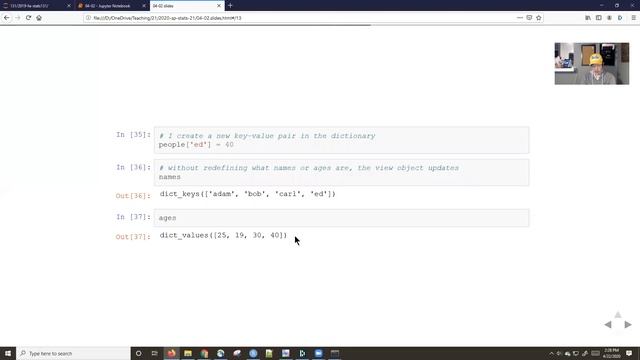Screen dimensions: 640x360
Task: Open the Library icon in Firefox toolbar
Action: click(x=588, y=18)
